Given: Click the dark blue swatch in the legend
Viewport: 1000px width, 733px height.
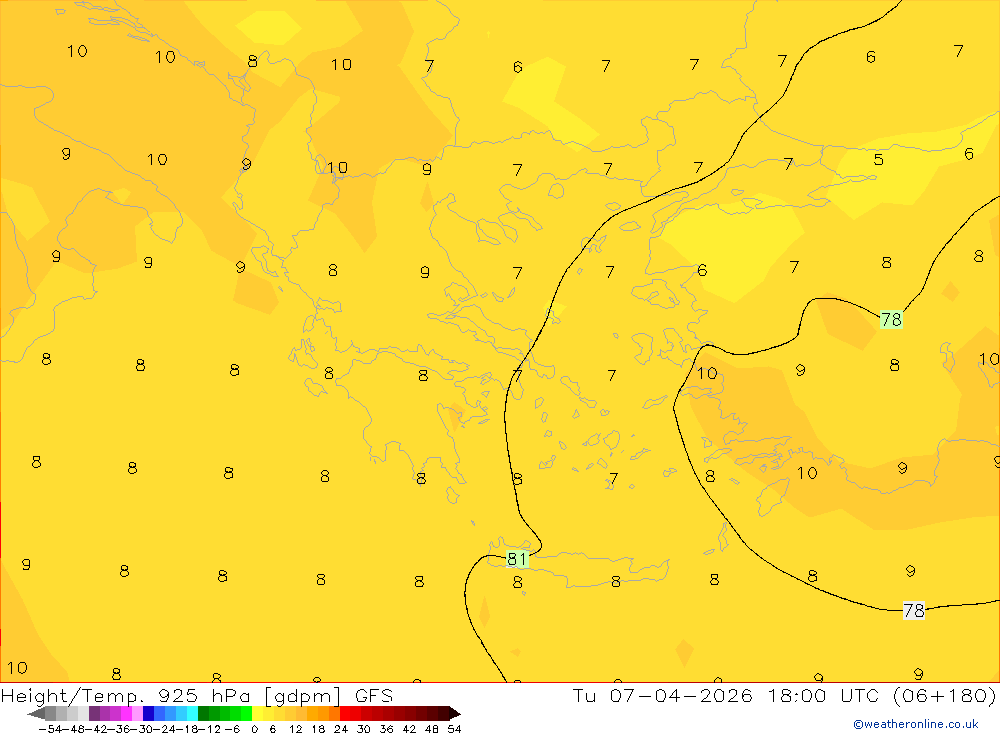Looking at the screenshot, I should tap(149, 713).
